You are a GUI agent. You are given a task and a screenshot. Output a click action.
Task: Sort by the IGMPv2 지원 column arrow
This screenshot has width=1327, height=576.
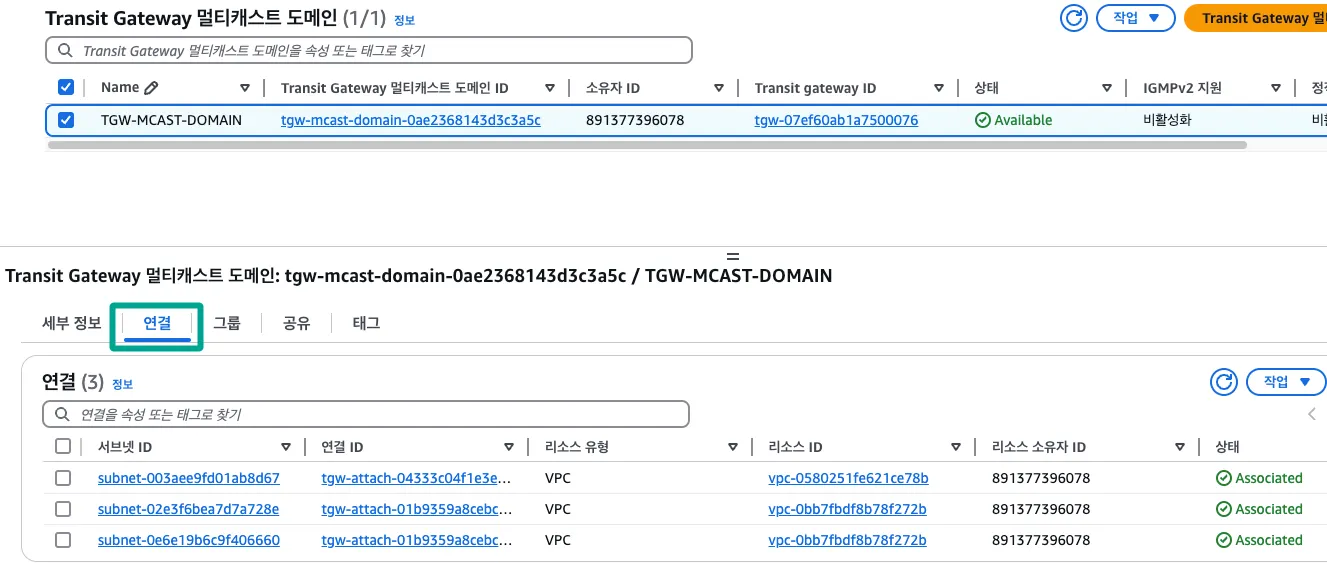click(x=1276, y=88)
